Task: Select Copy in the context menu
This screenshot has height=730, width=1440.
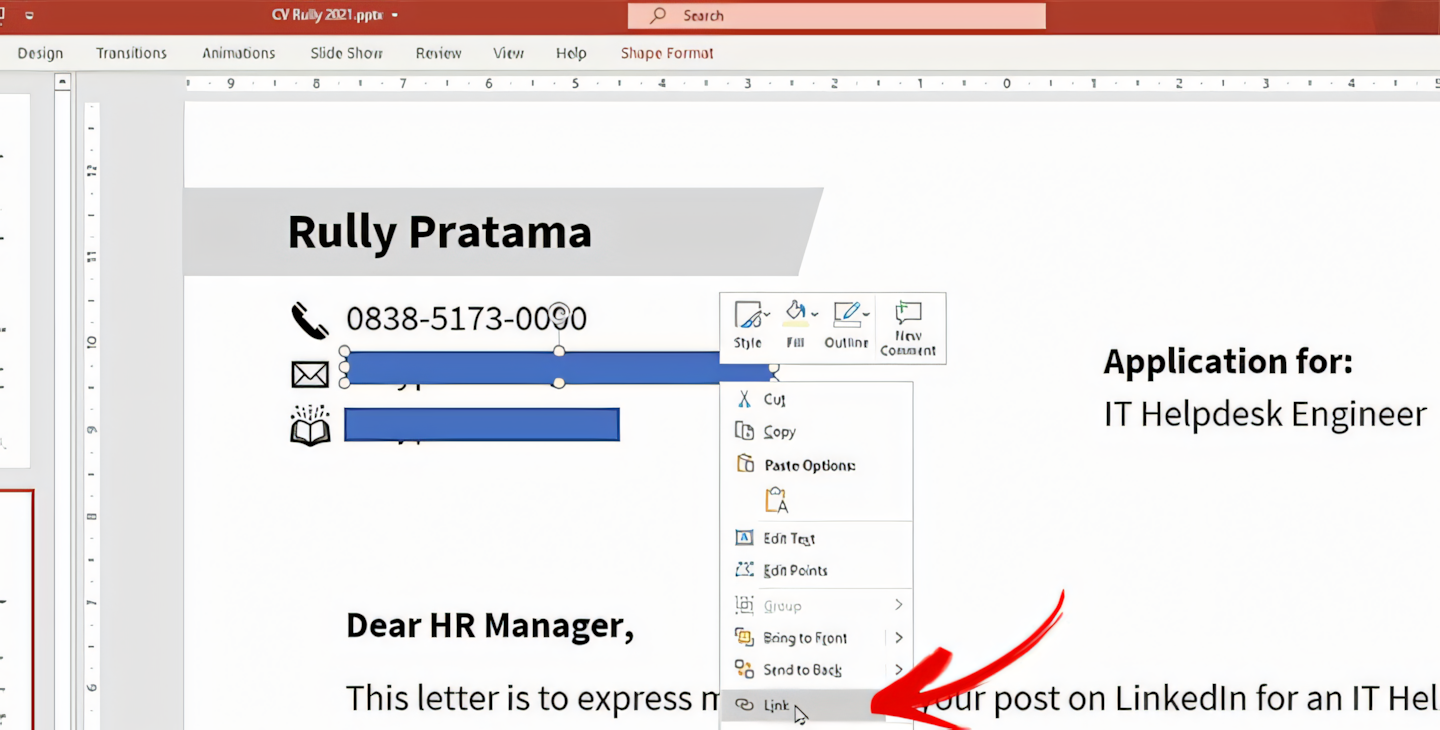Action: tap(779, 432)
